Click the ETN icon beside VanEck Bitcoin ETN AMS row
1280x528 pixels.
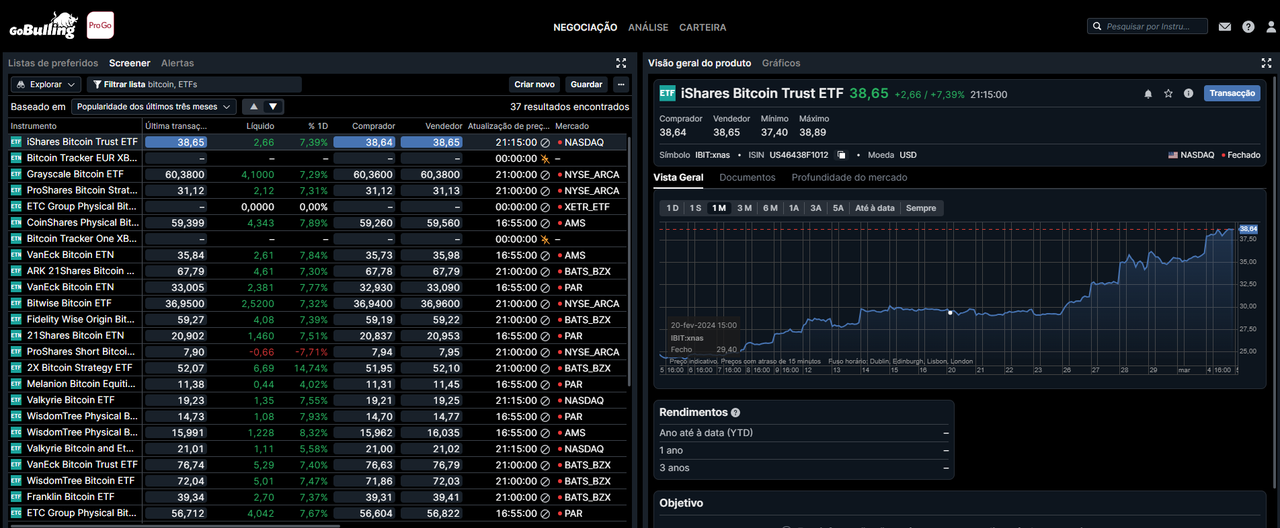(x=16, y=255)
